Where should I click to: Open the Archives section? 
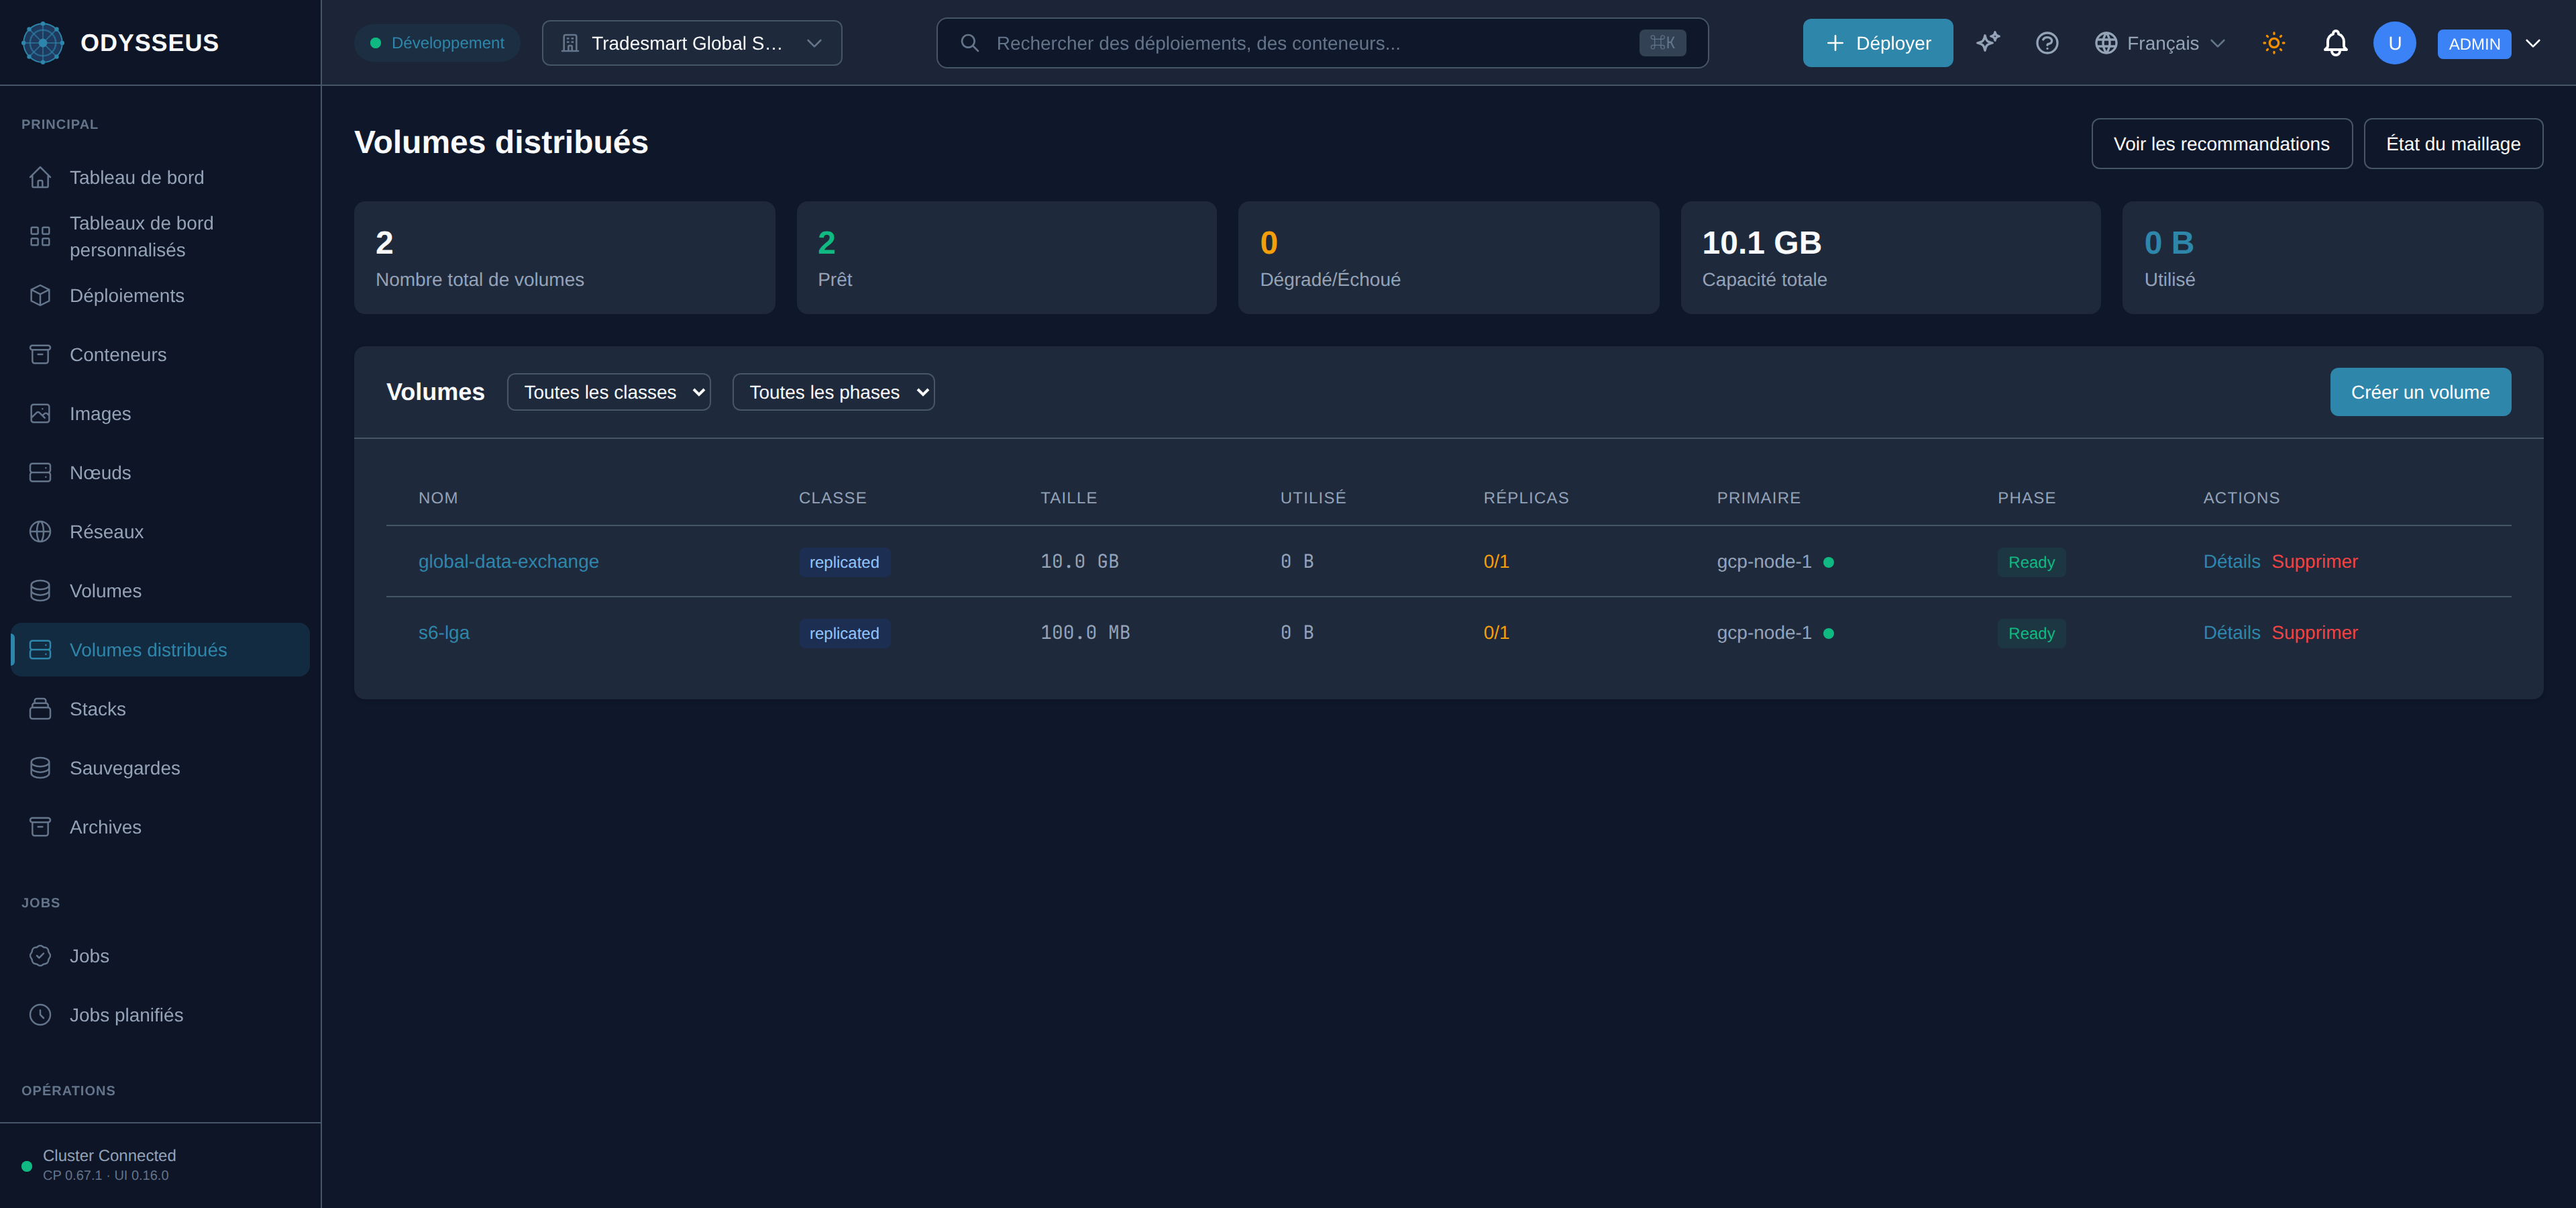click(x=160, y=826)
